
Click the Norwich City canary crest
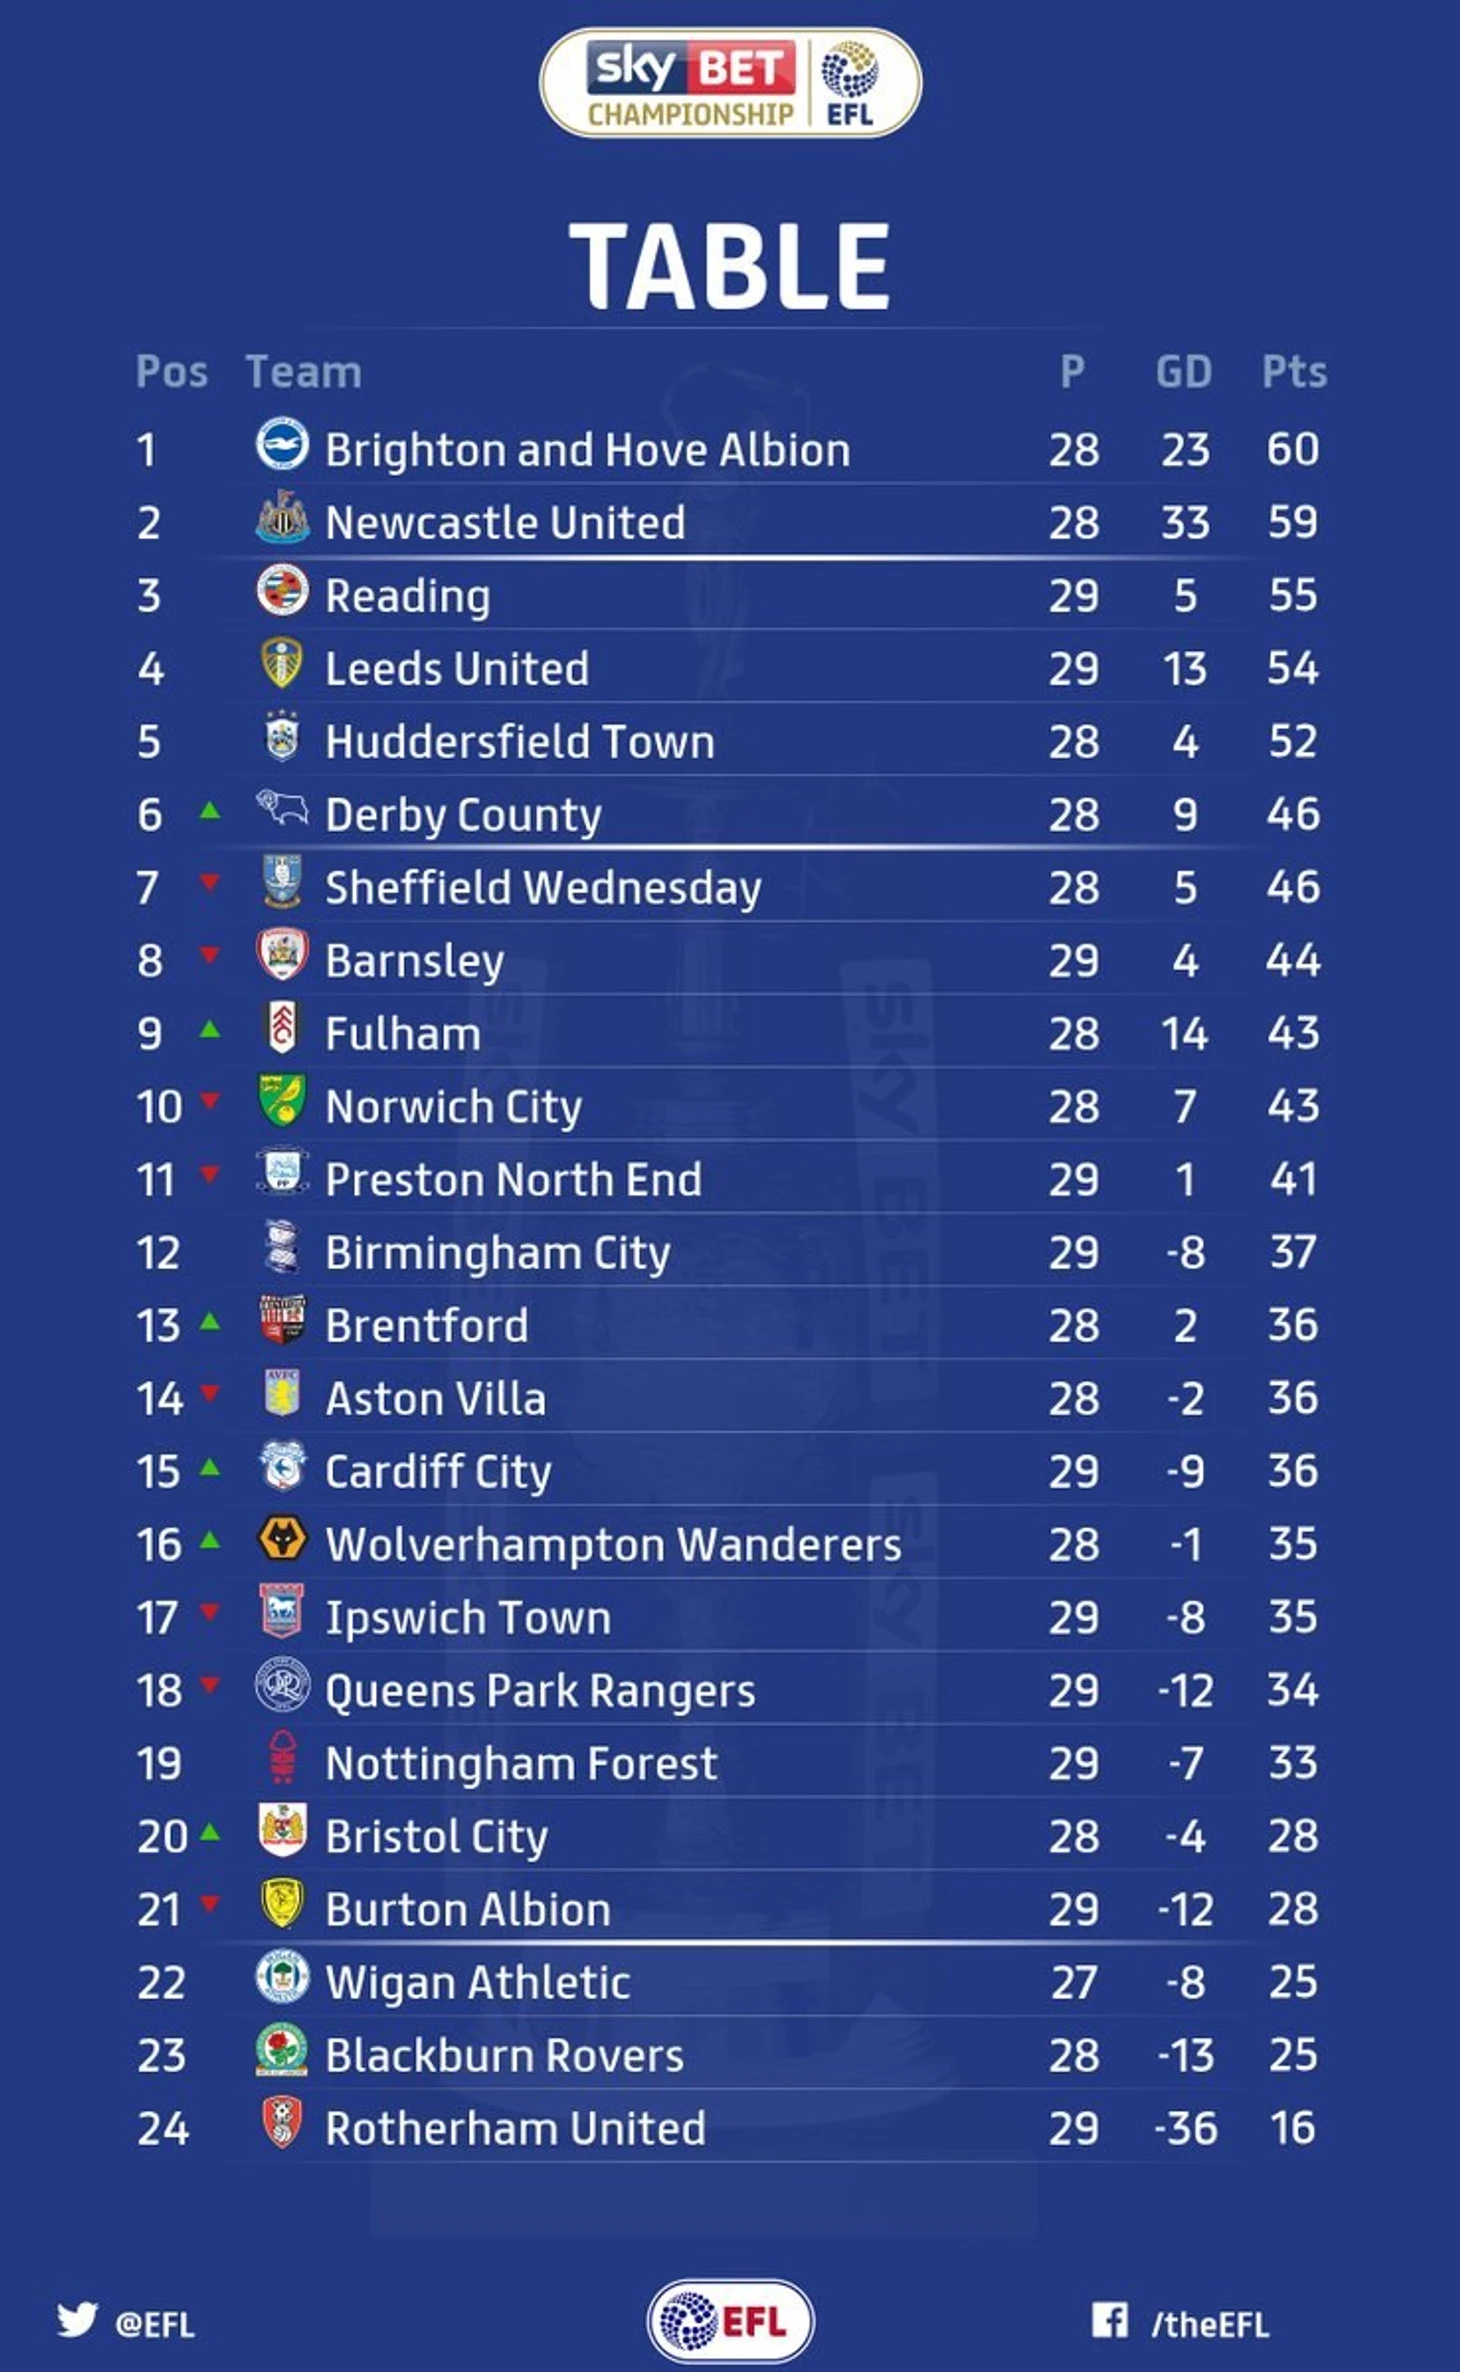click(x=282, y=1100)
